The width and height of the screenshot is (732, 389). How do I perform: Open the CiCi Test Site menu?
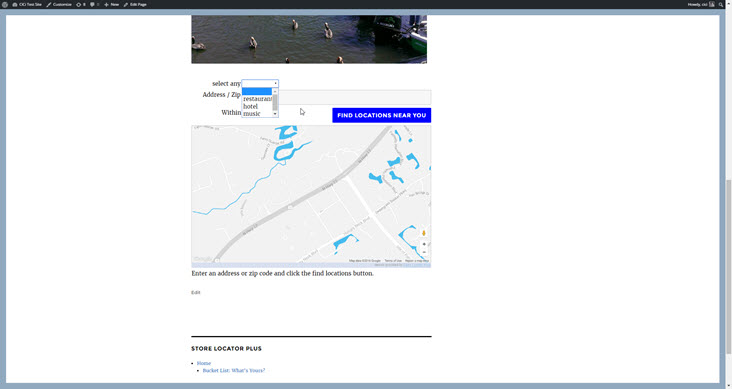click(x=27, y=4)
